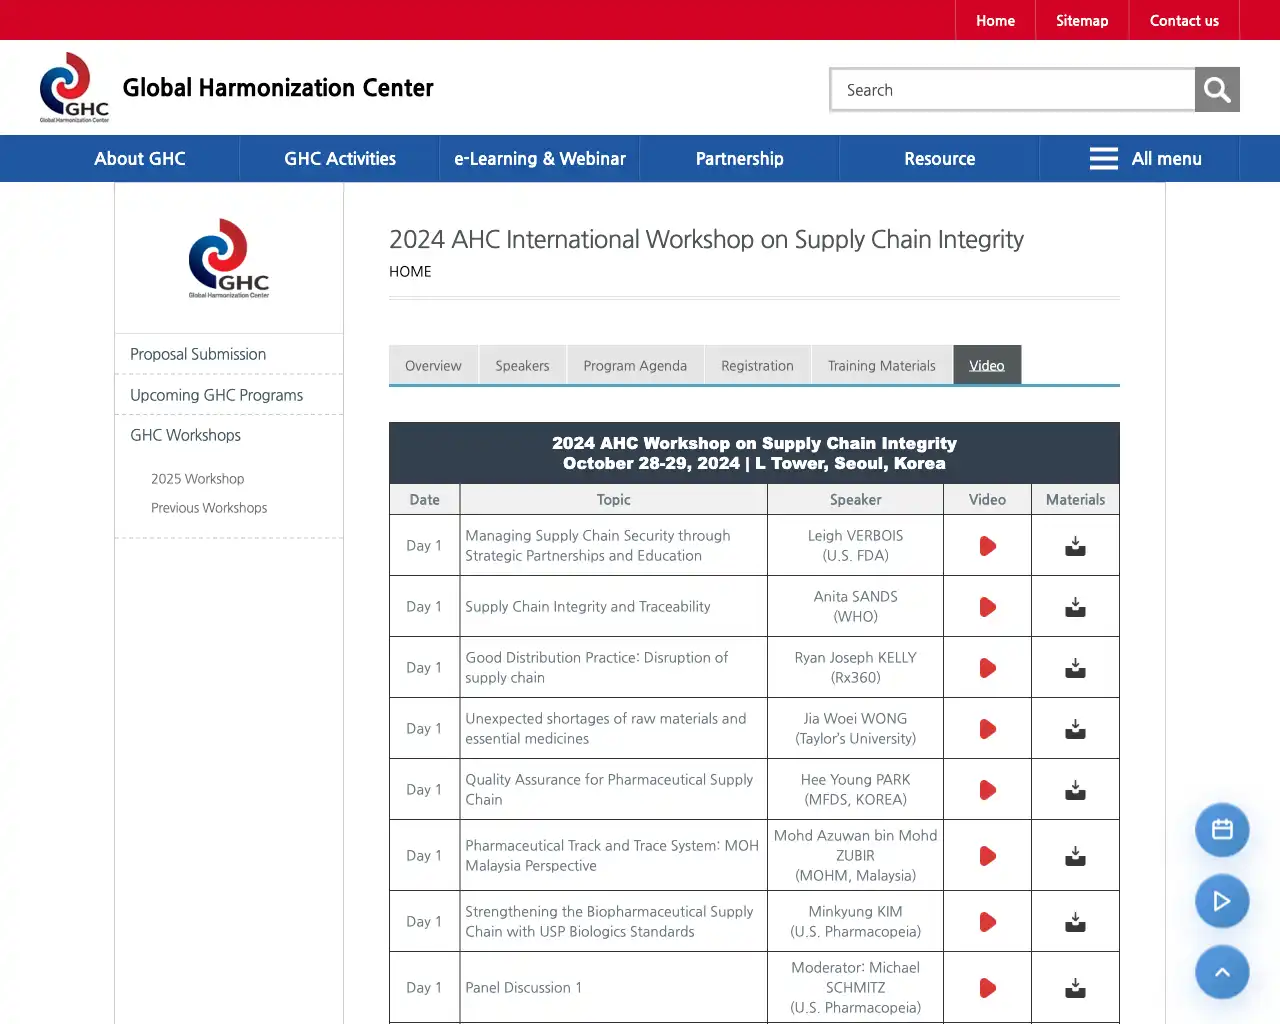The height and width of the screenshot is (1024, 1280).
Task: Click Contact us in the top bar
Action: coord(1184,20)
